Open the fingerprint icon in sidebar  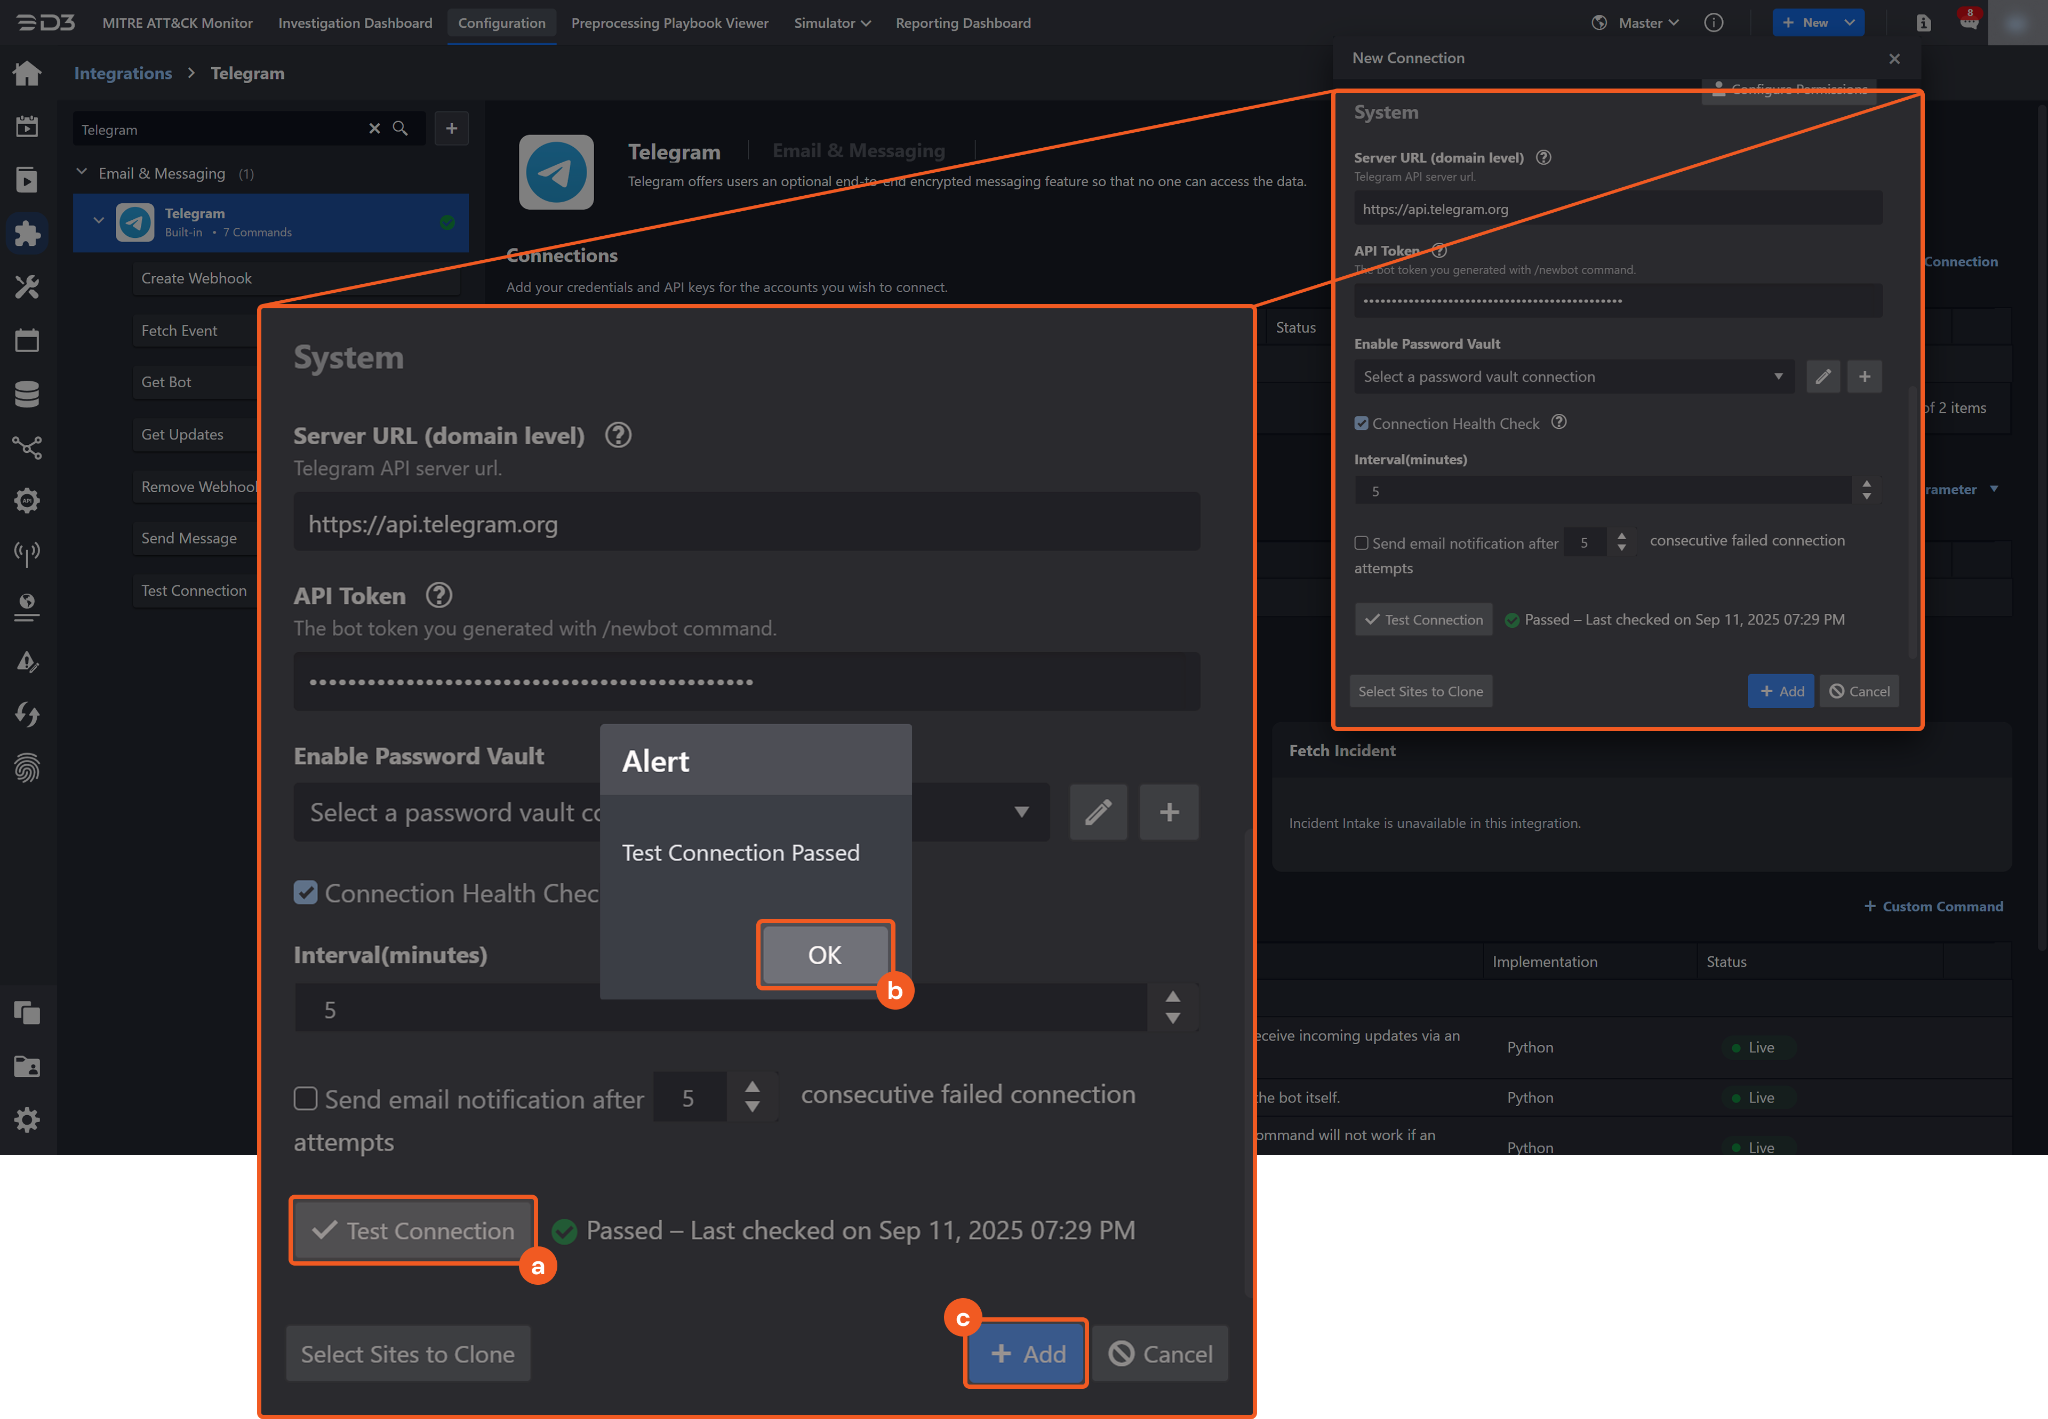click(27, 768)
